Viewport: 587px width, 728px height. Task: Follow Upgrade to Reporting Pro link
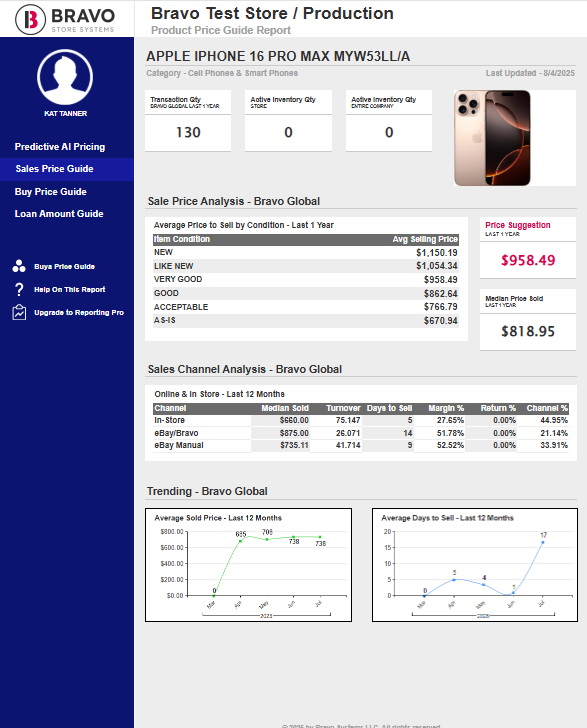pyautogui.click(x=79, y=312)
